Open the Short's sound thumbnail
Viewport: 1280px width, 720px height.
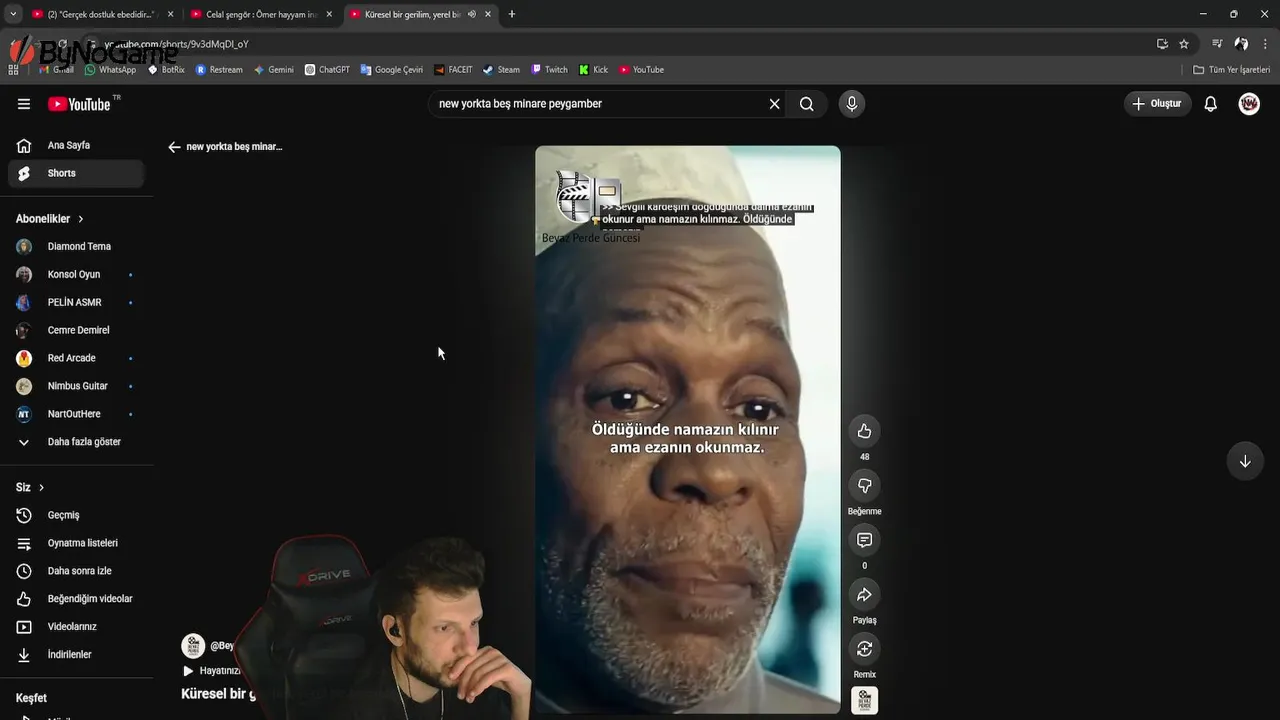point(864,700)
